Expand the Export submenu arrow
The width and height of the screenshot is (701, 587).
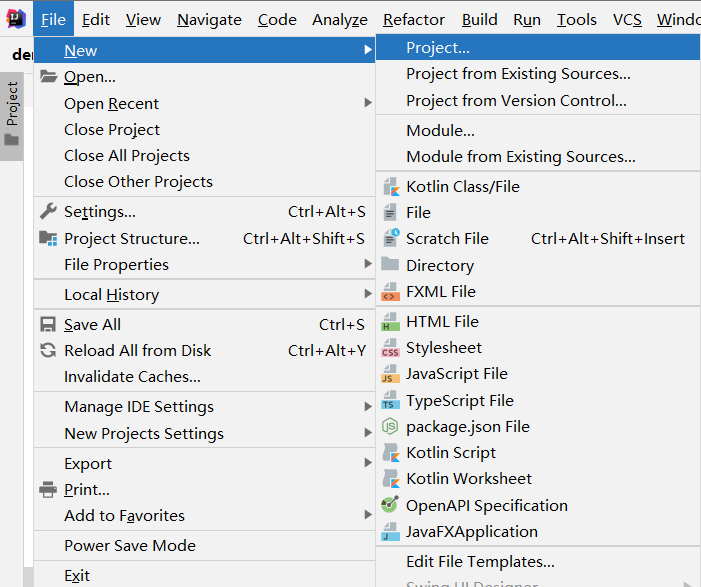[x=367, y=463]
